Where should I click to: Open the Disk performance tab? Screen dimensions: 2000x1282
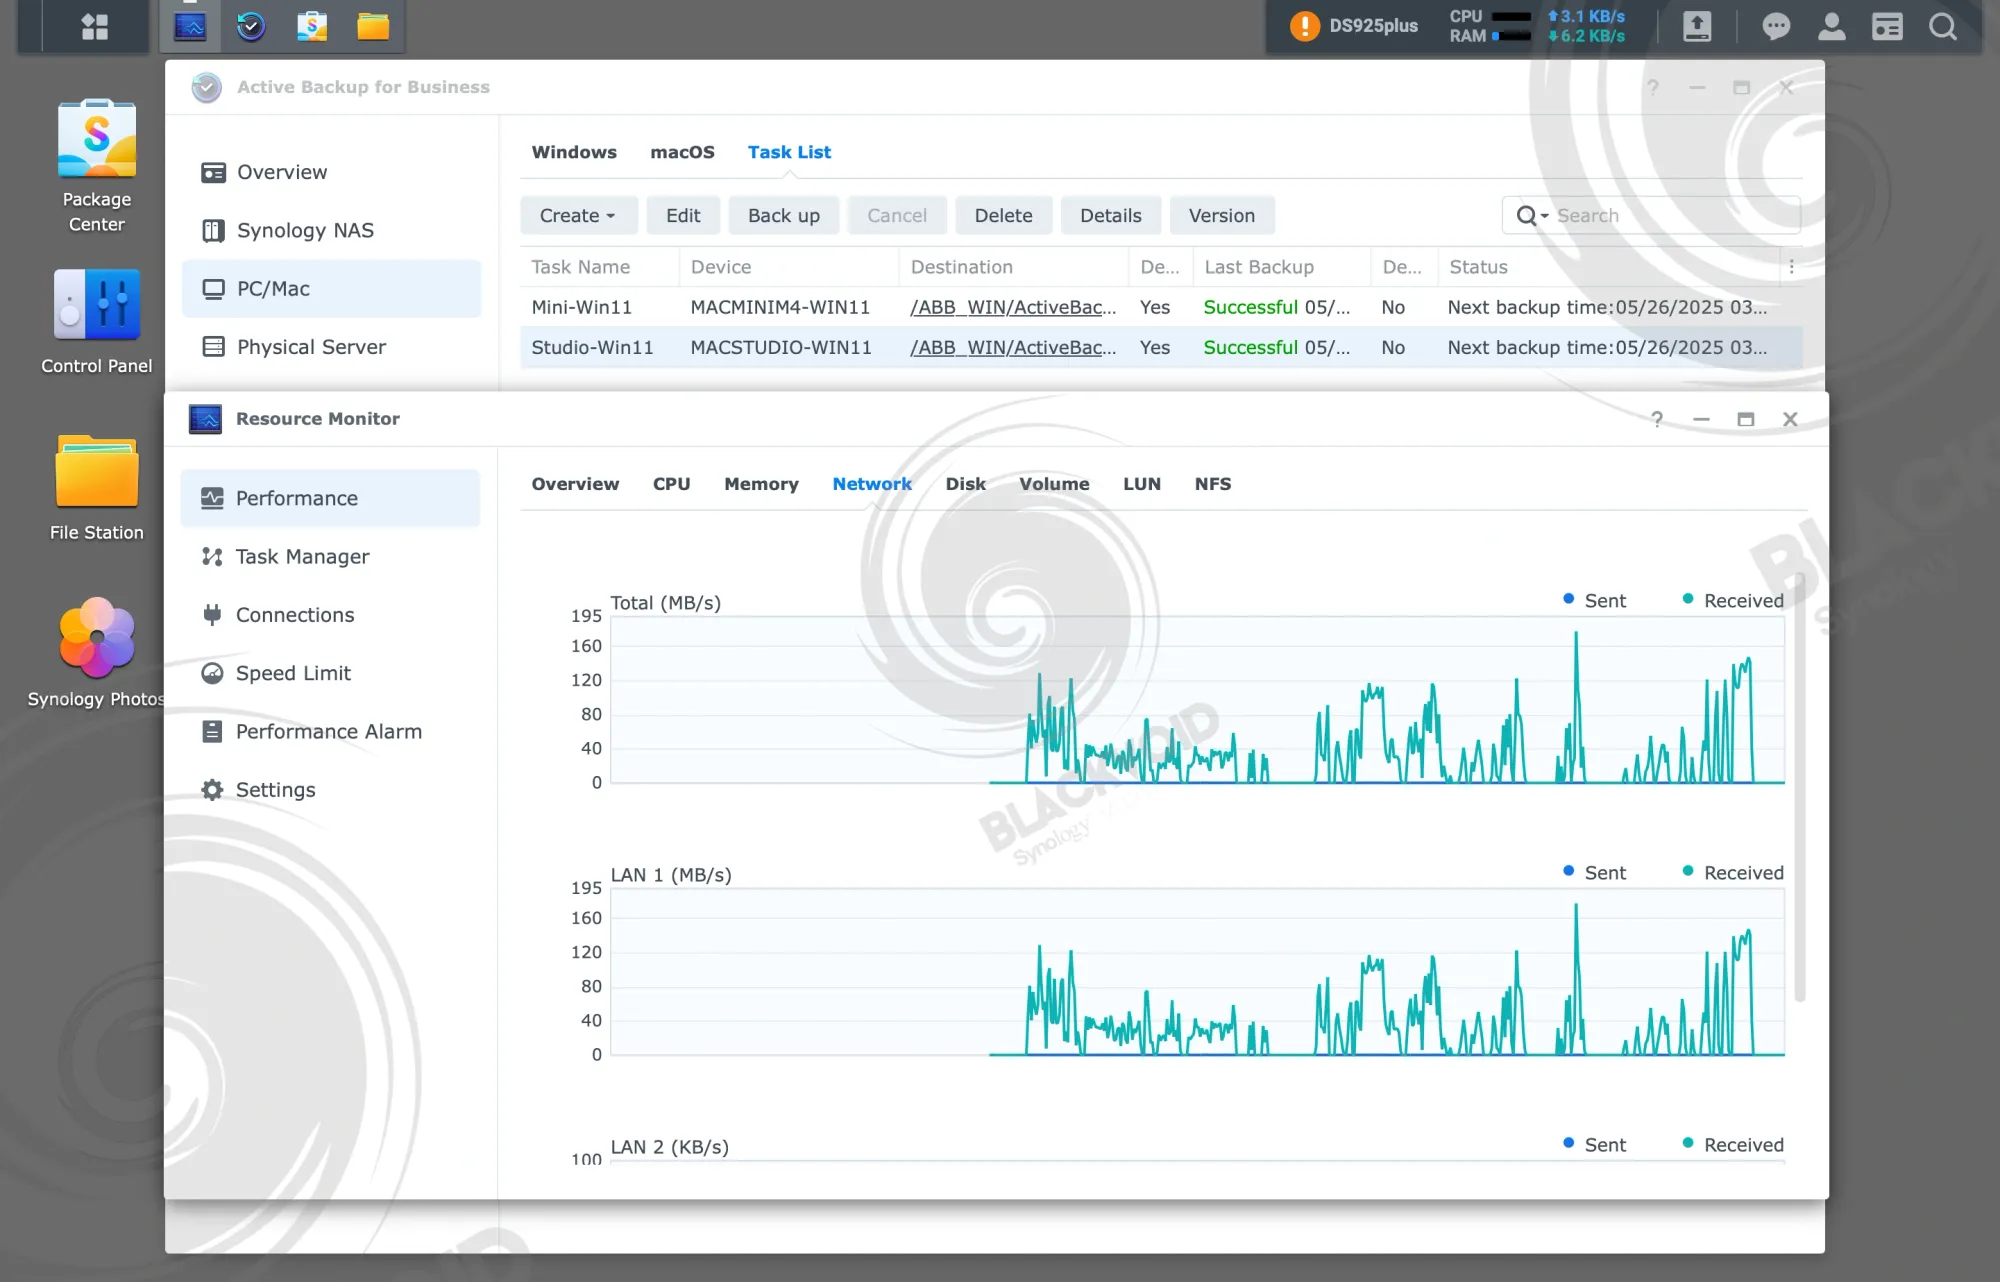965,484
